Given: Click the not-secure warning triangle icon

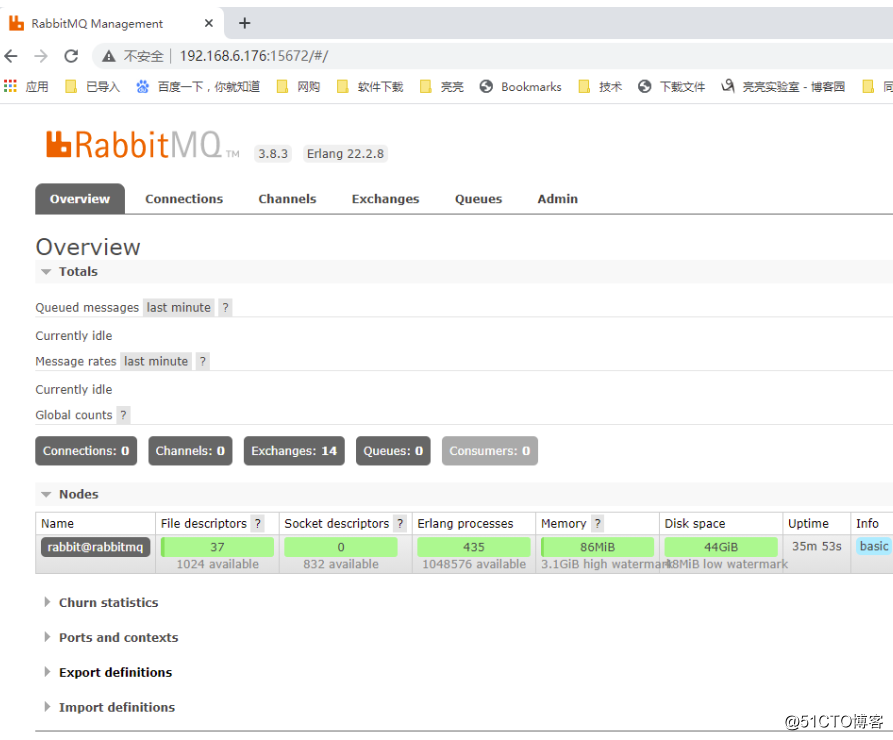Looking at the screenshot, I should coord(109,56).
